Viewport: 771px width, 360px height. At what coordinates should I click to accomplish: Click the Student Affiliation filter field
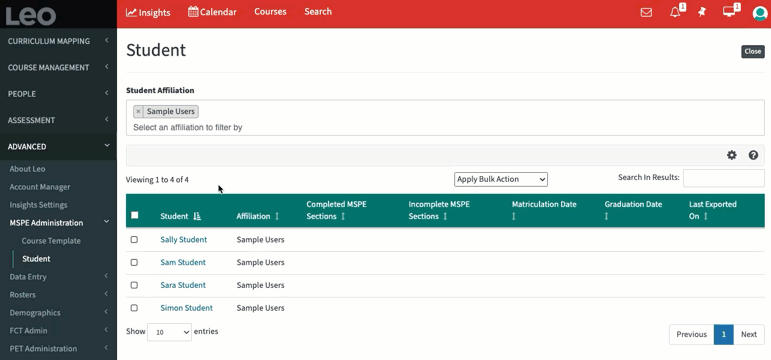click(445, 118)
